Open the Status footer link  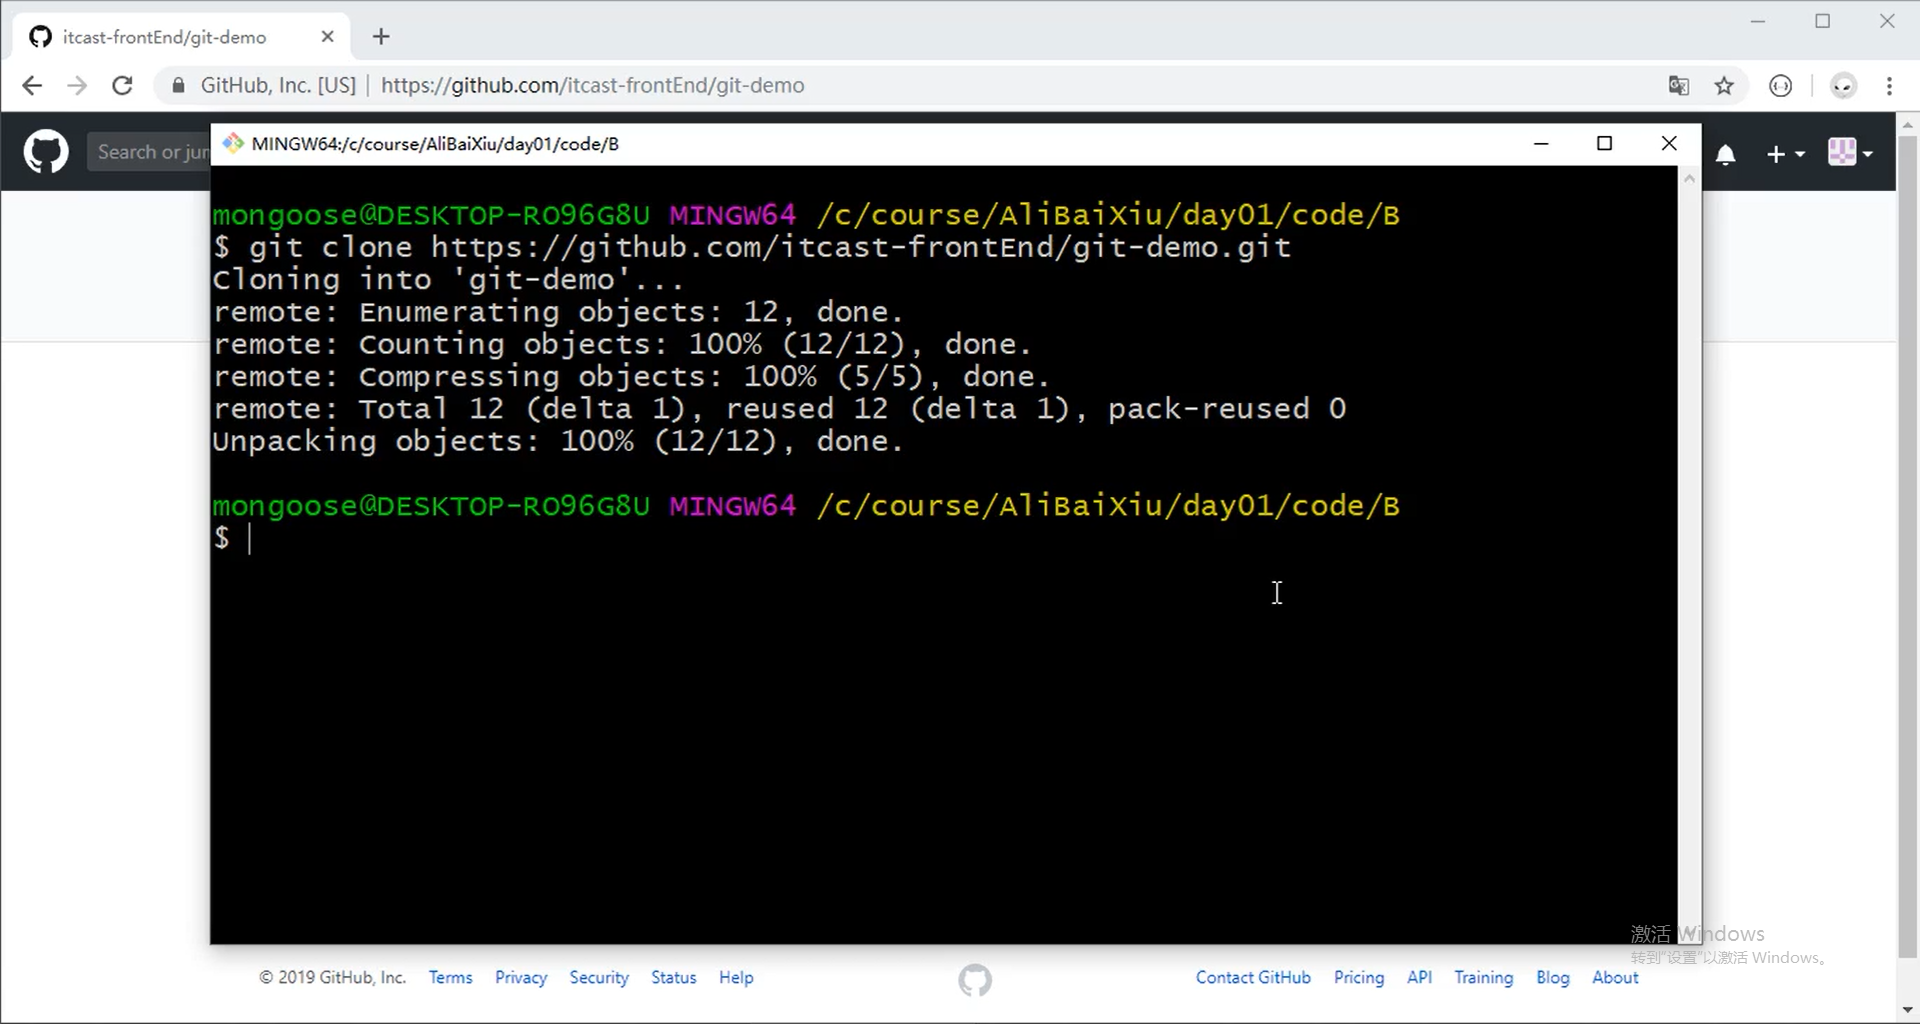tap(673, 977)
